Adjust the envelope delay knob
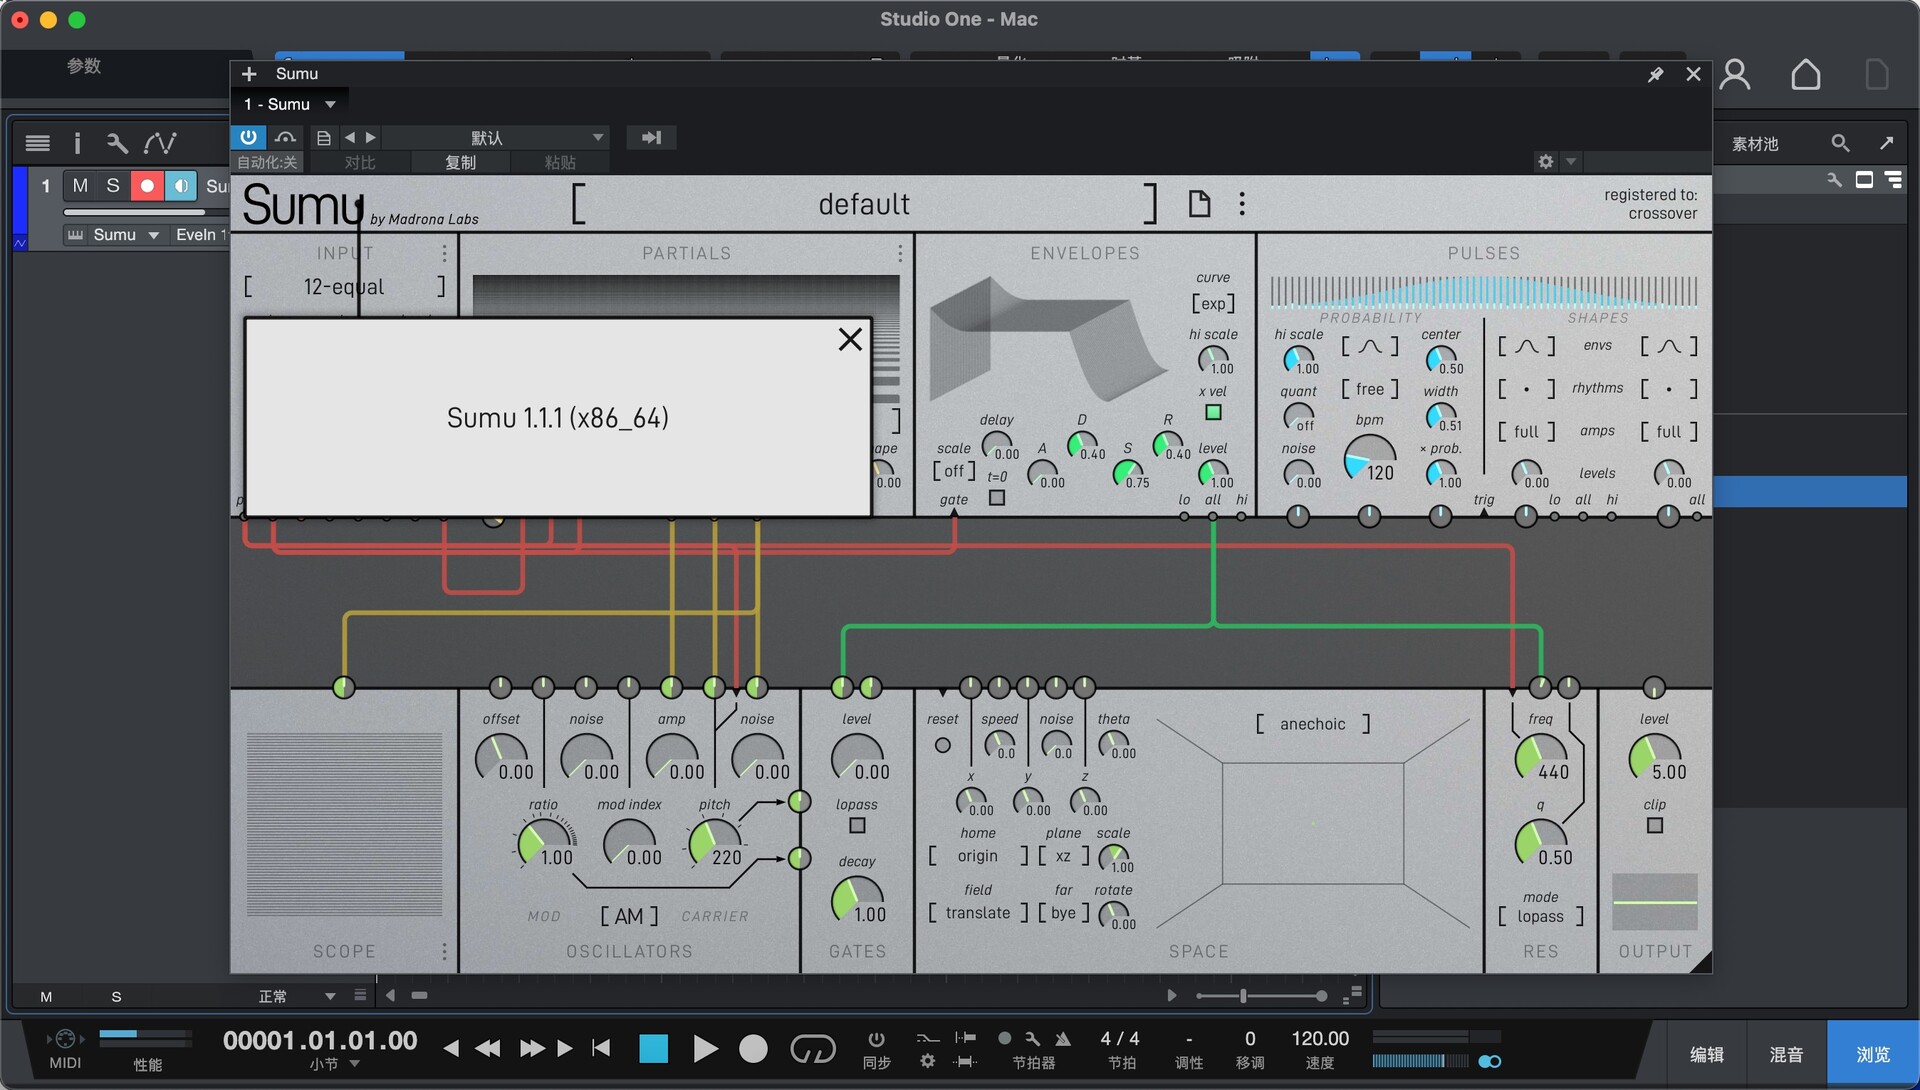 coord(996,444)
